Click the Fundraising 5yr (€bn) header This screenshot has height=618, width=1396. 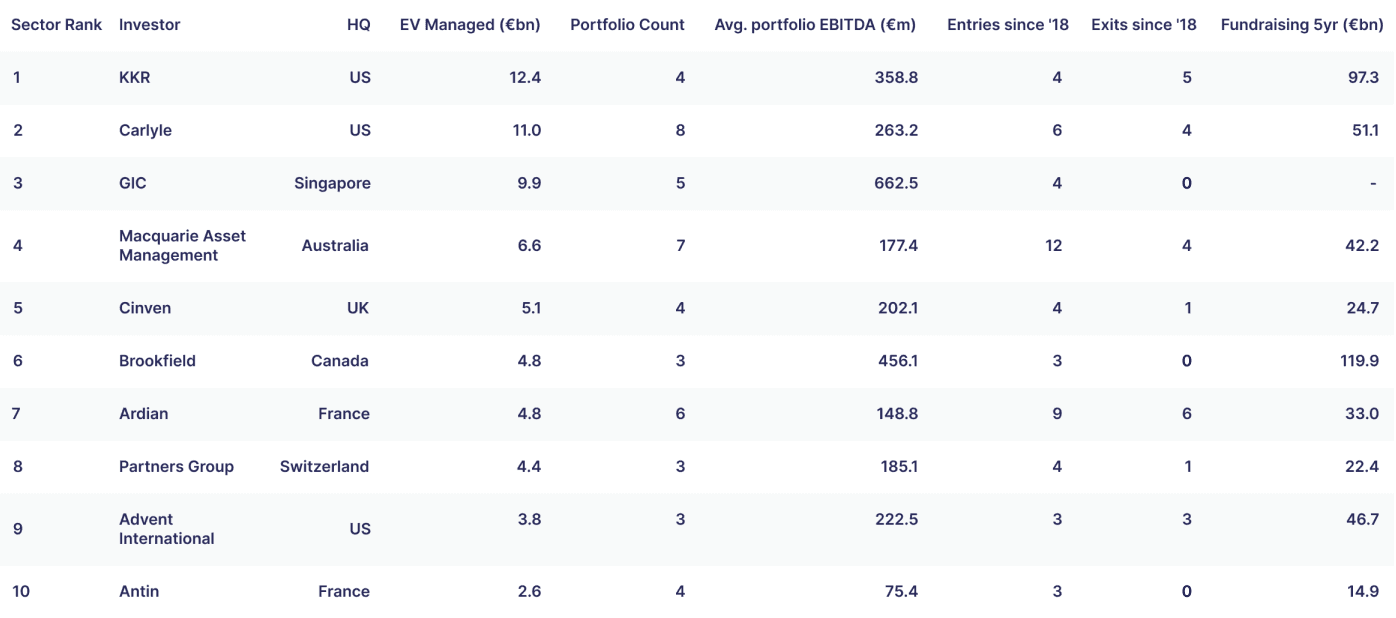[x=1302, y=25]
